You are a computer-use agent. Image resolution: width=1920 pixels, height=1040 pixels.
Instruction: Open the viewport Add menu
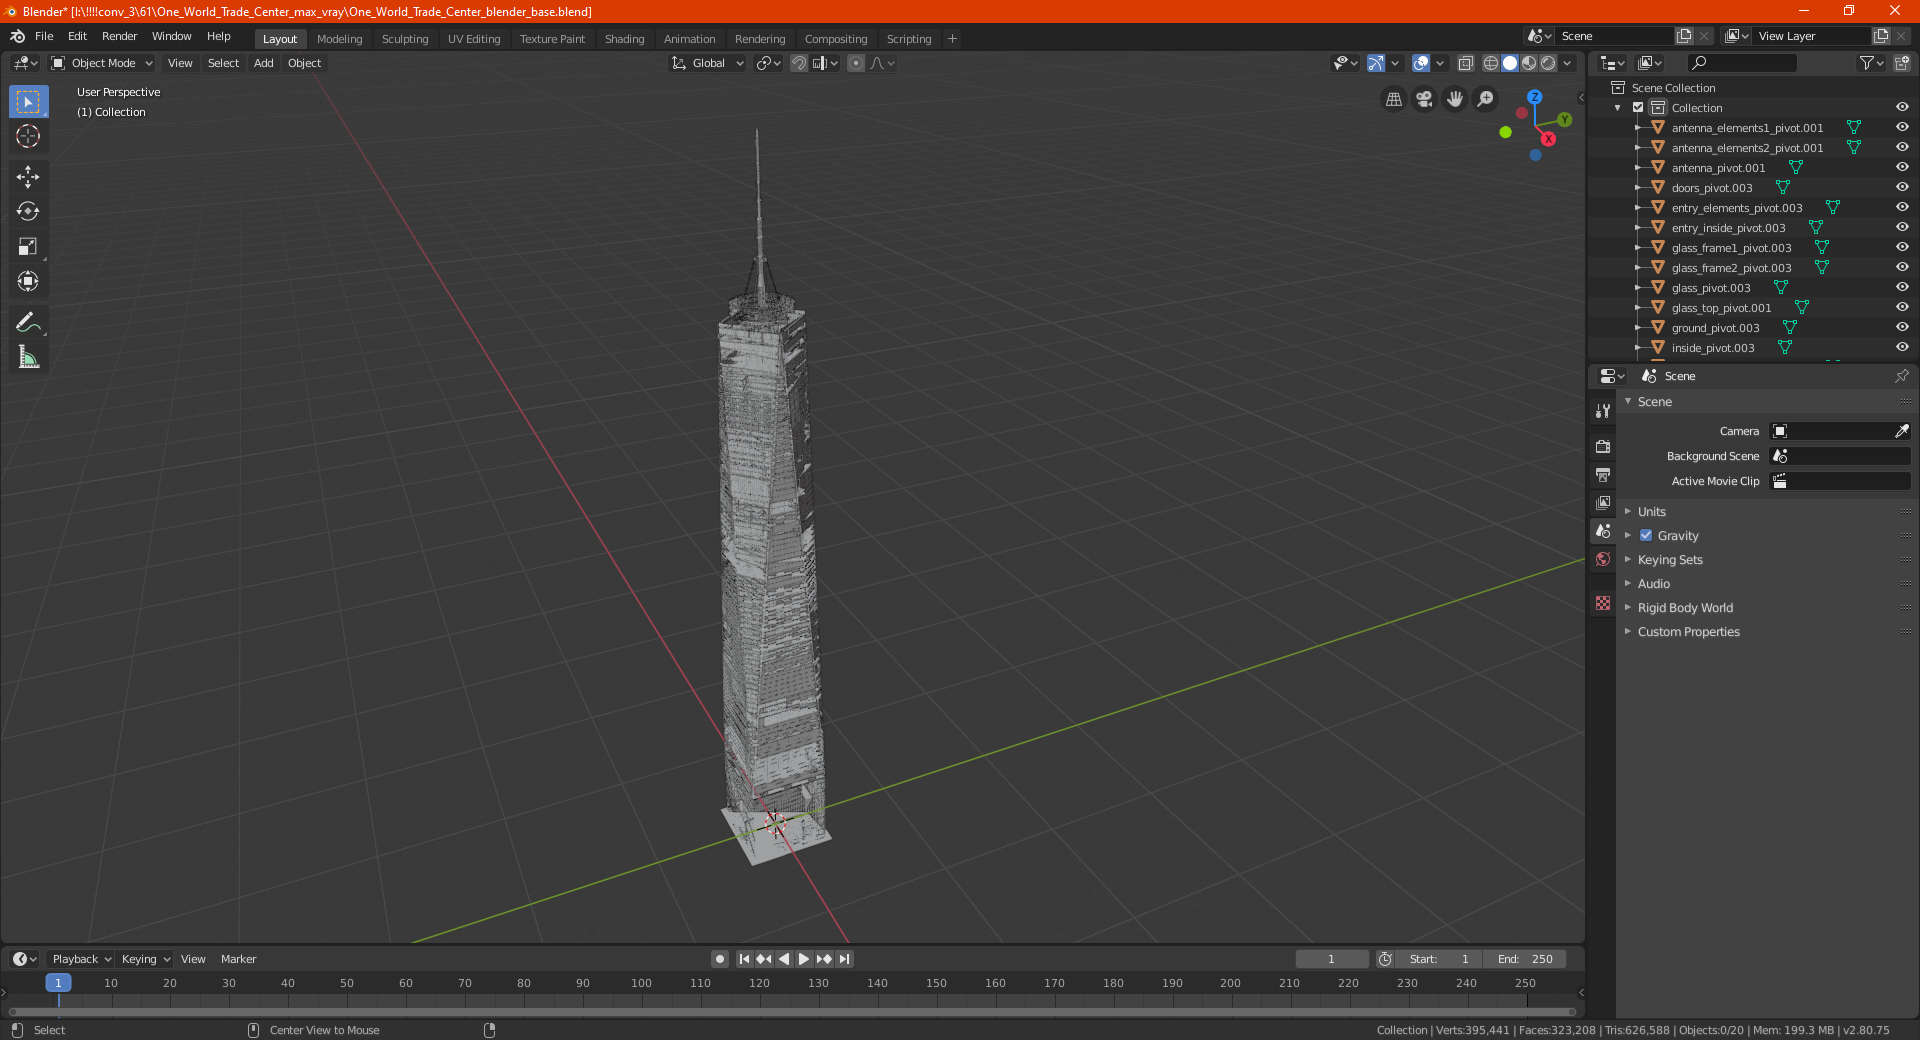pyautogui.click(x=263, y=63)
